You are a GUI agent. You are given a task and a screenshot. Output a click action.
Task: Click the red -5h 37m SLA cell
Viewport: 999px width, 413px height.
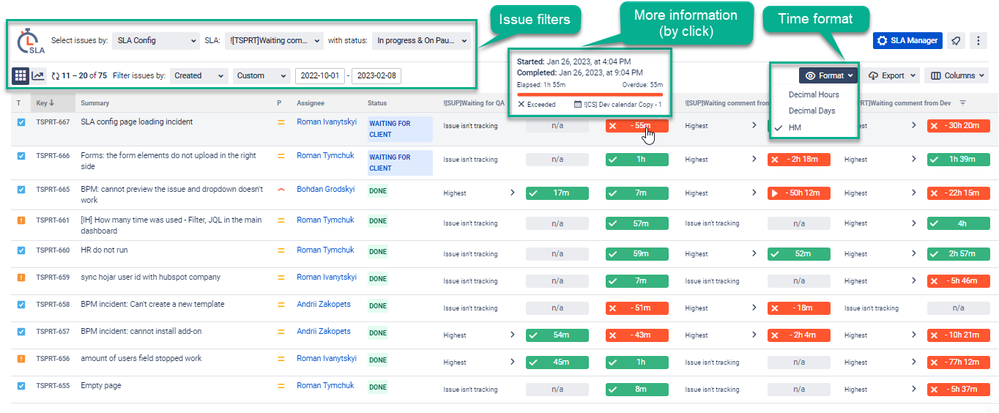(x=958, y=389)
